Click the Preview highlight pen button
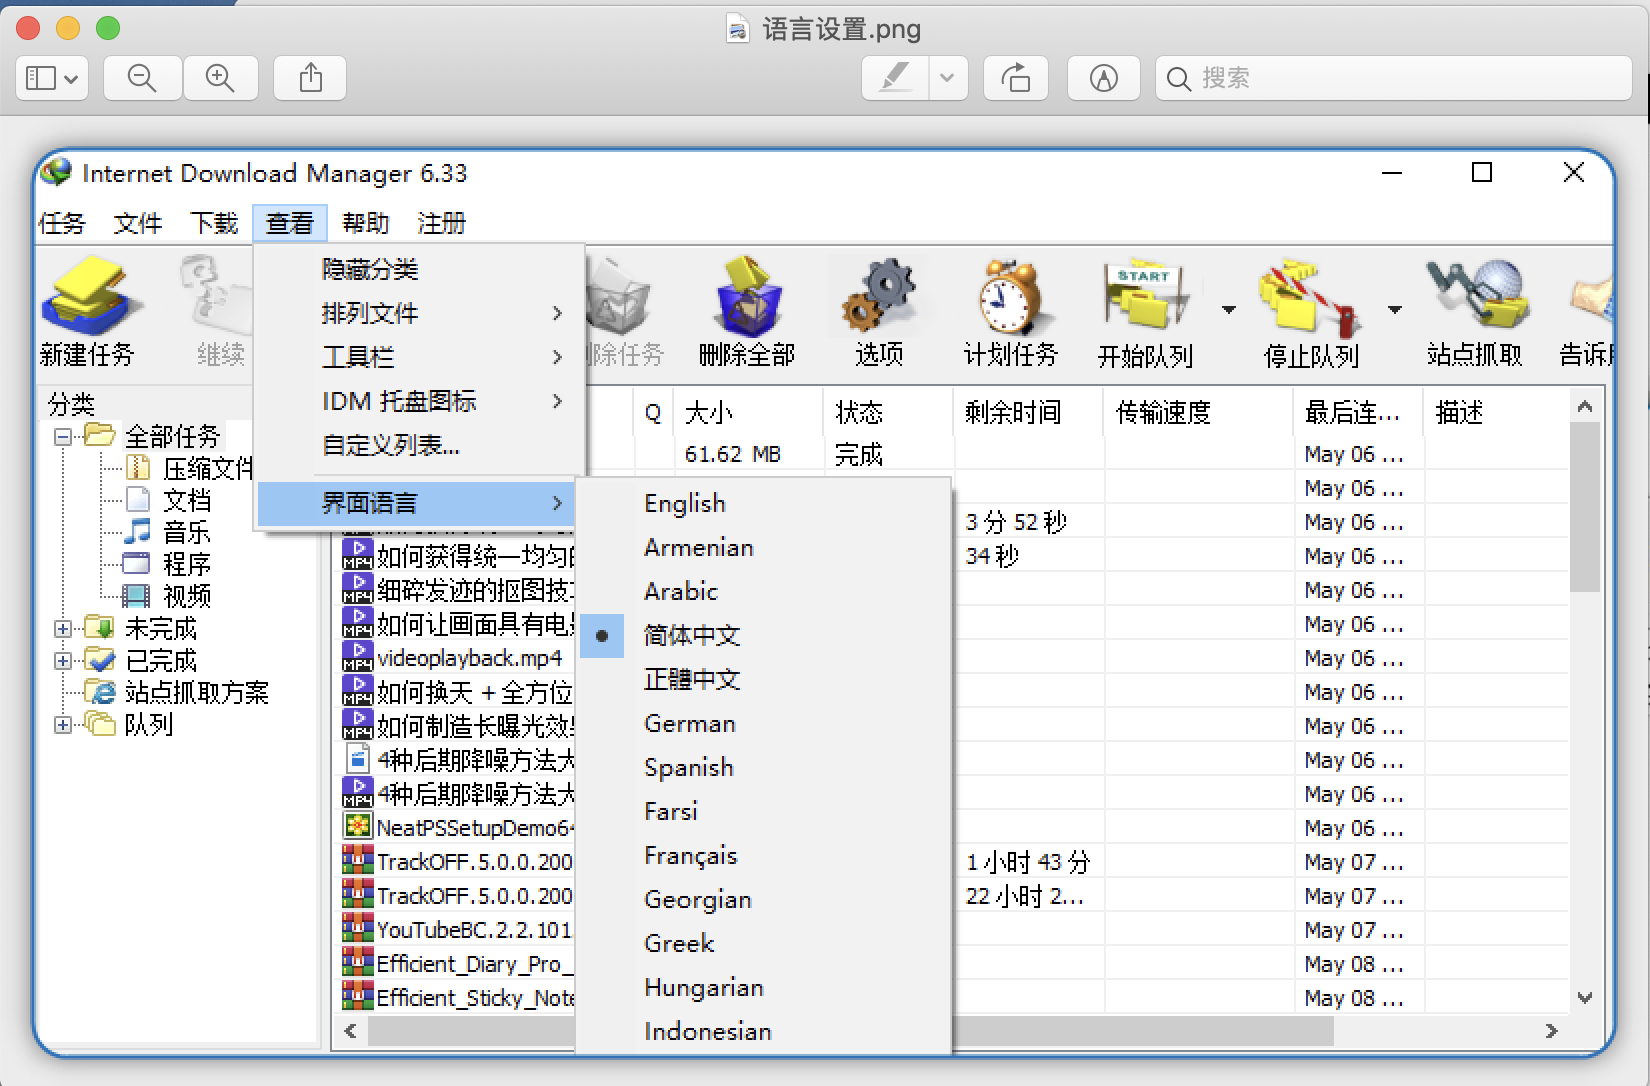 (895, 78)
